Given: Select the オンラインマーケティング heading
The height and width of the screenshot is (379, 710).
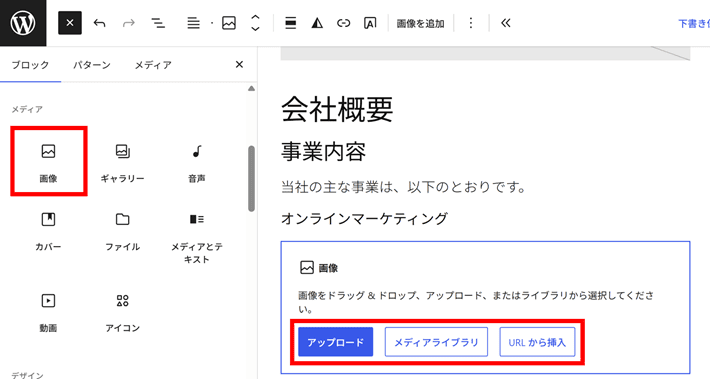Looking at the screenshot, I should pyautogui.click(x=364, y=218).
